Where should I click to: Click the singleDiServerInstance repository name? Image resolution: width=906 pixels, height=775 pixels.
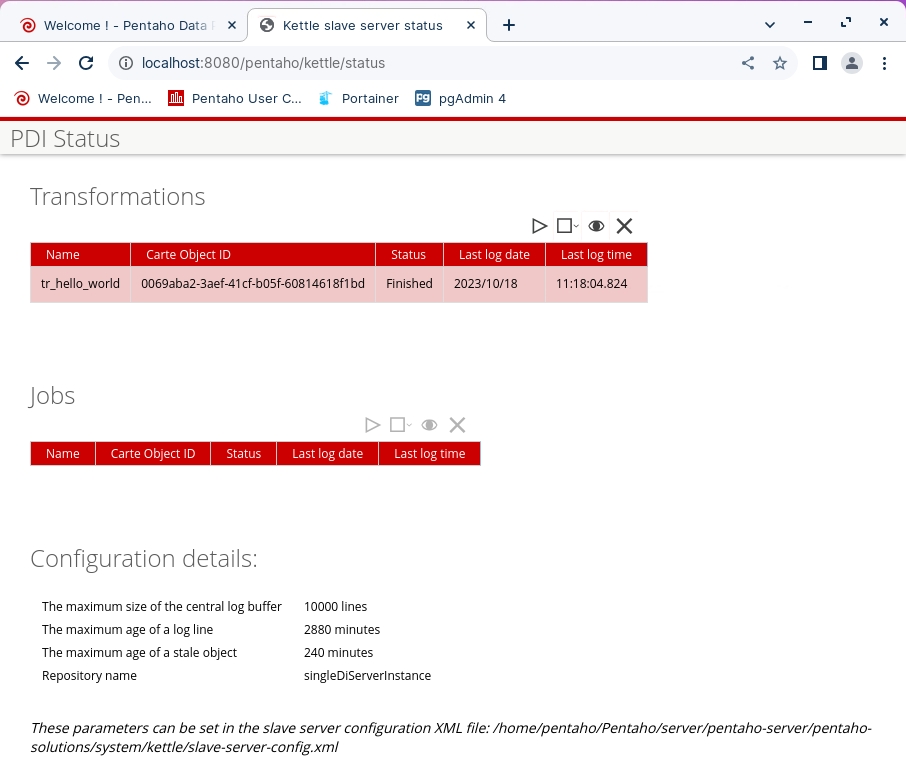coord(367,676)
